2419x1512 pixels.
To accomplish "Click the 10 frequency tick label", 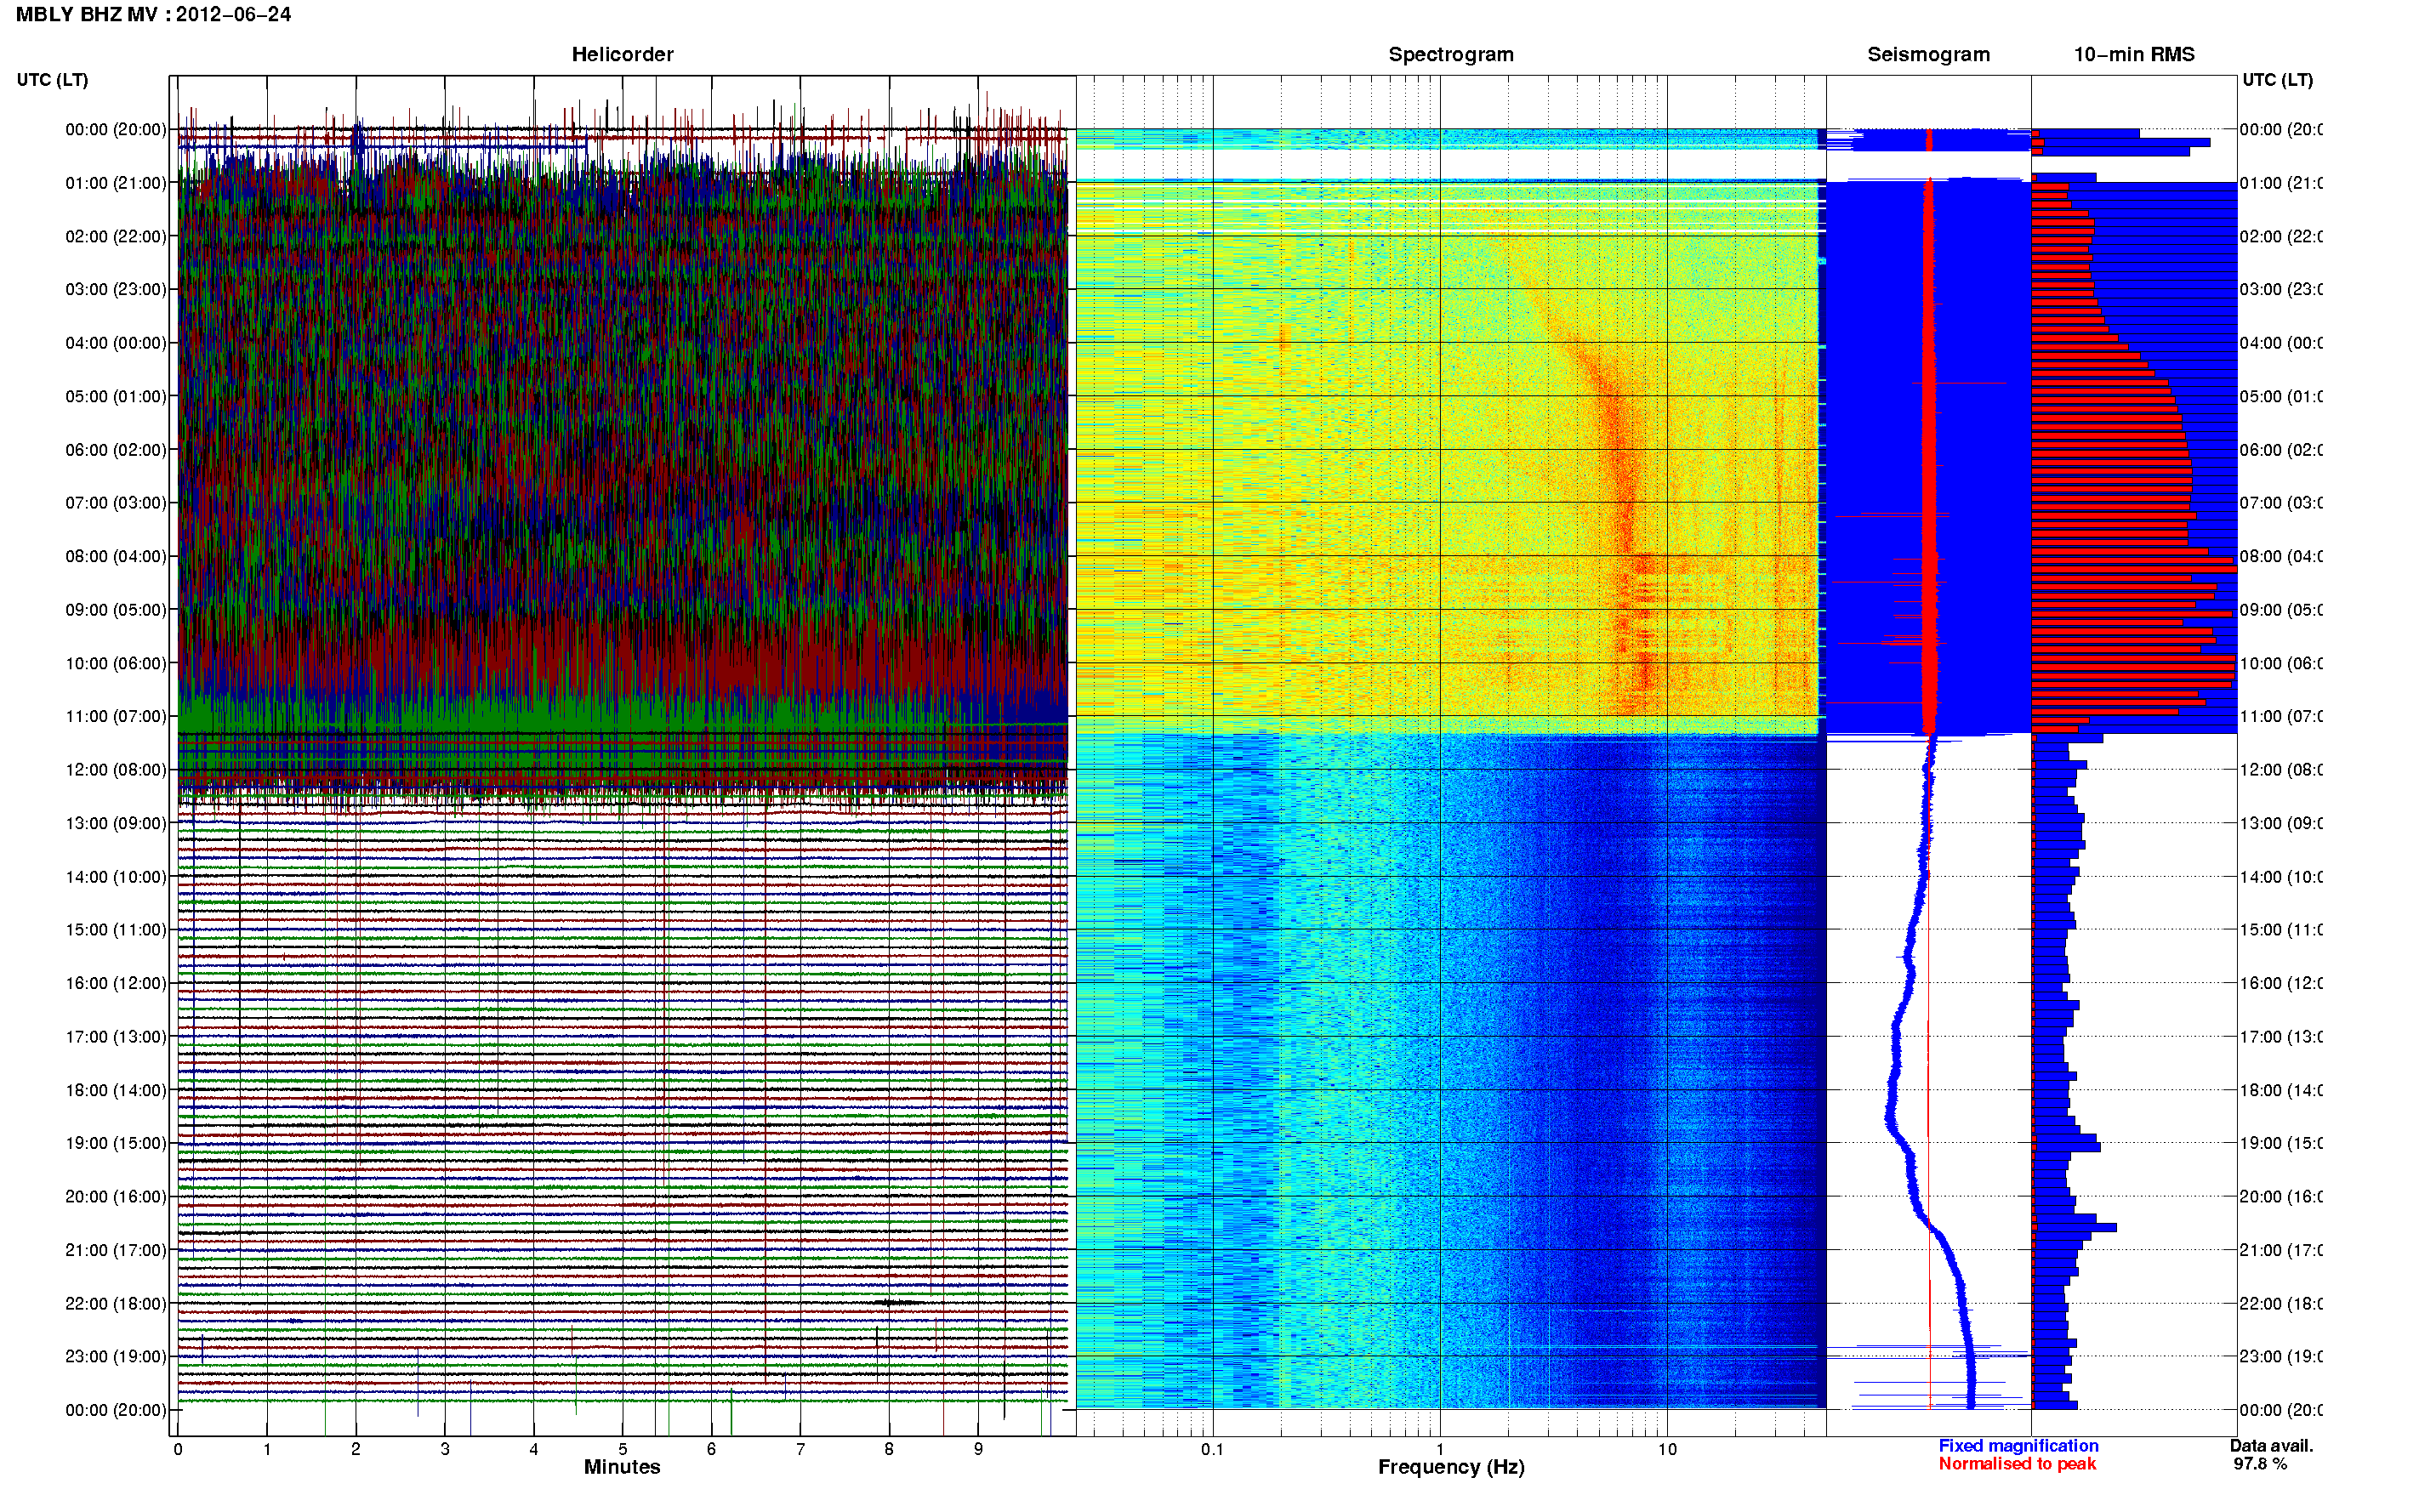I will pyautogui.click(x=1667, y=1449).
